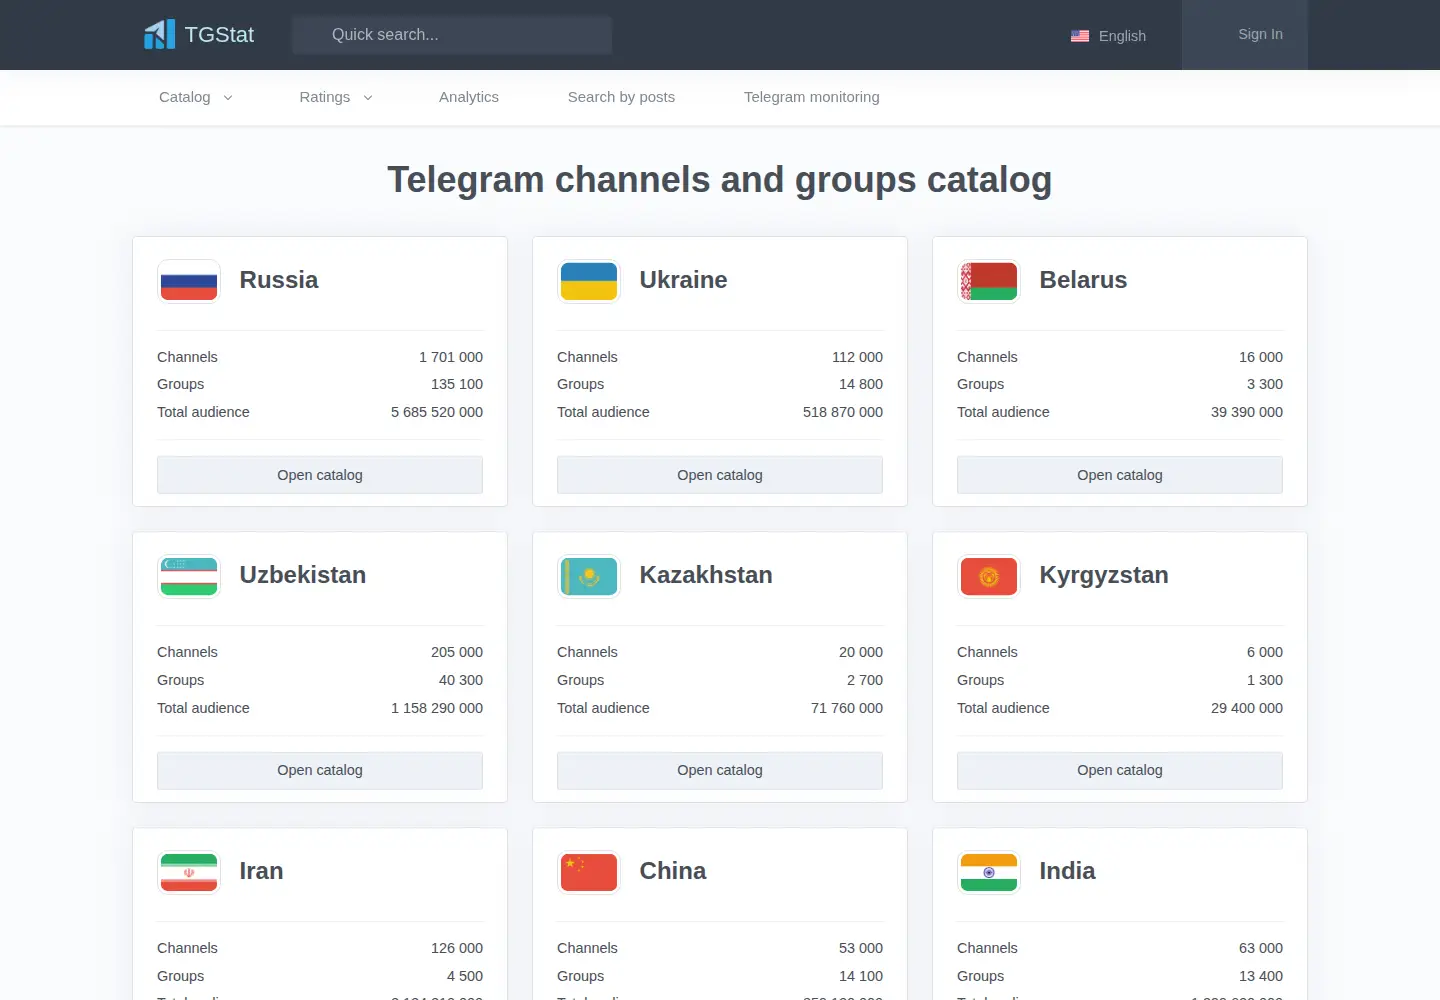Click Ukraine's channels count 112 000

tap(858, 357)
